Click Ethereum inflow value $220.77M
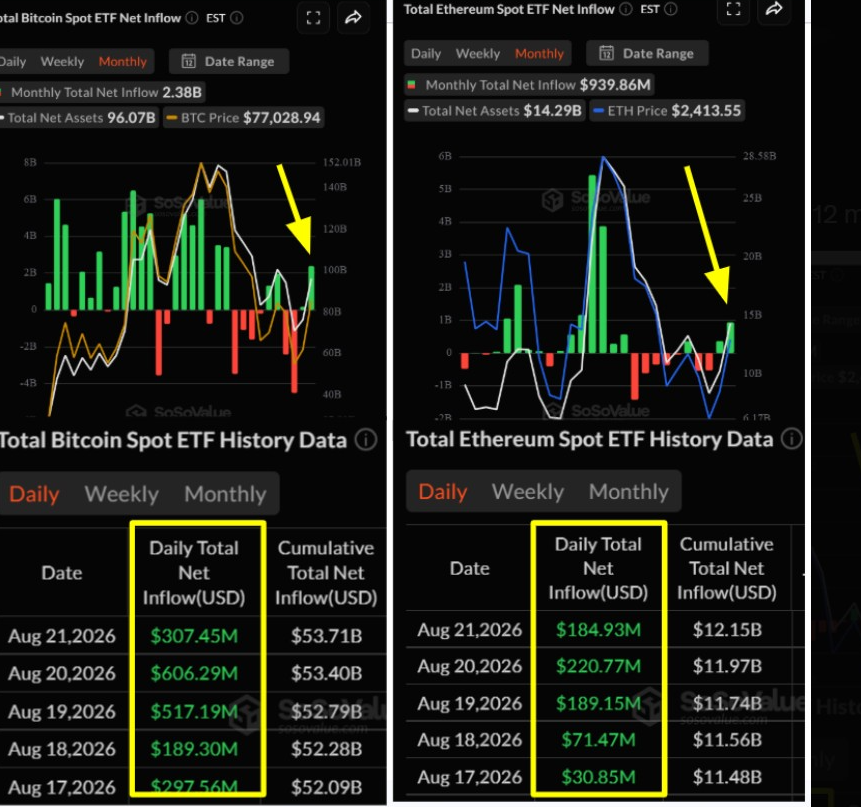The height and width of the screenshot is (807, 861). 598,666
